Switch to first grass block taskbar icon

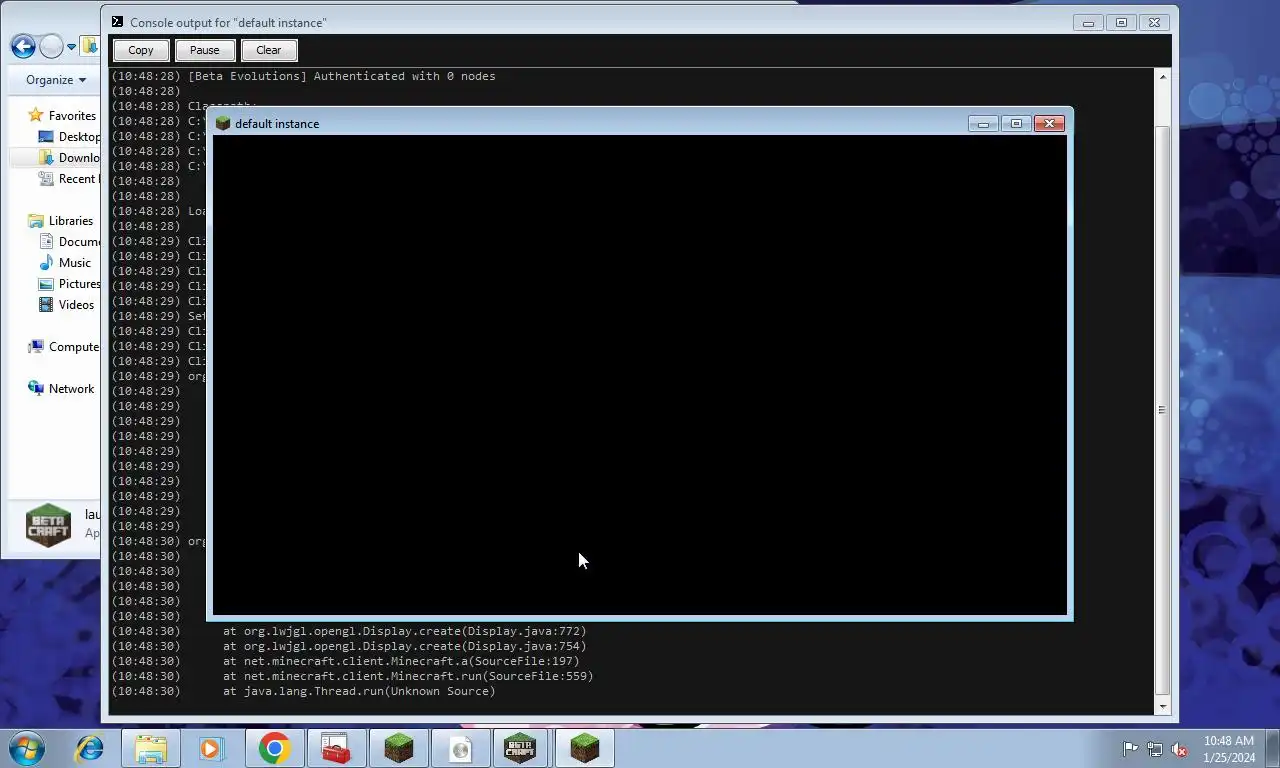click(x=398, y=748)
